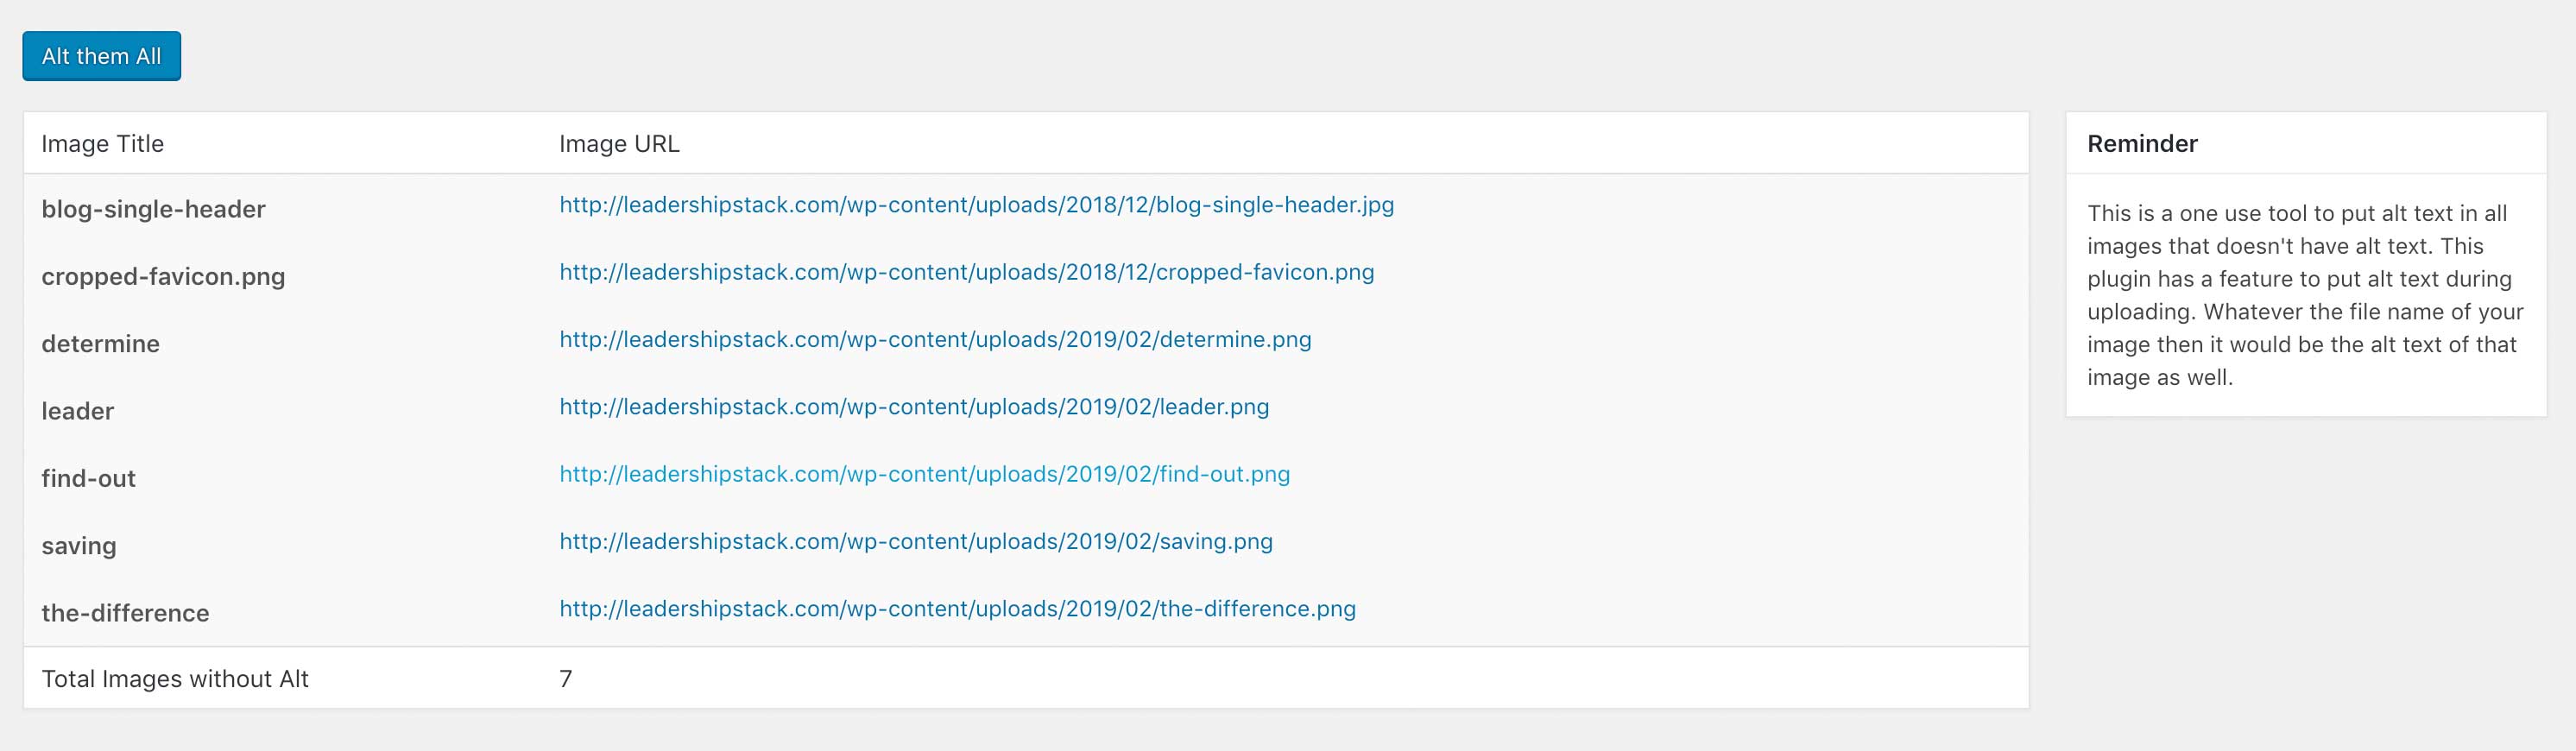Select the the-difference image title

125,613
